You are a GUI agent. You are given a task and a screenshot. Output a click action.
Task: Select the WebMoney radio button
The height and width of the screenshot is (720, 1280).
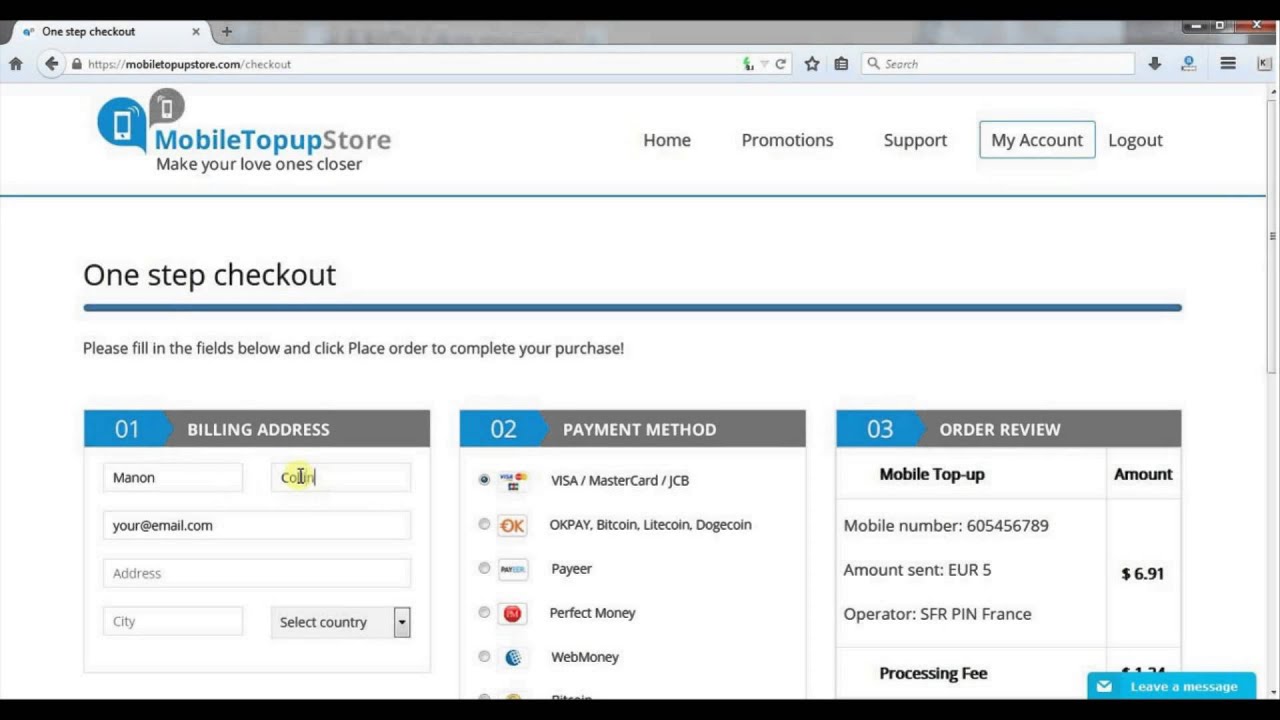coord(484,656)
